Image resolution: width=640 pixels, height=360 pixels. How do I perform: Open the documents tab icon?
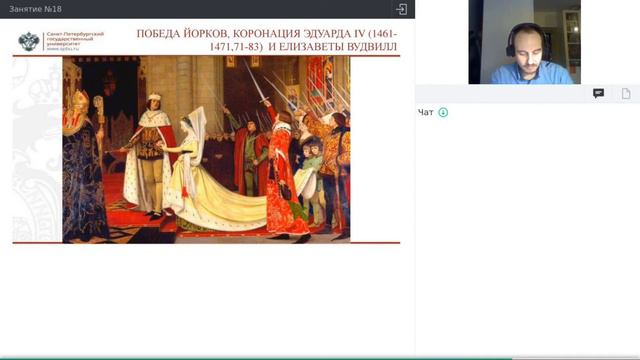tap(626, 93)
